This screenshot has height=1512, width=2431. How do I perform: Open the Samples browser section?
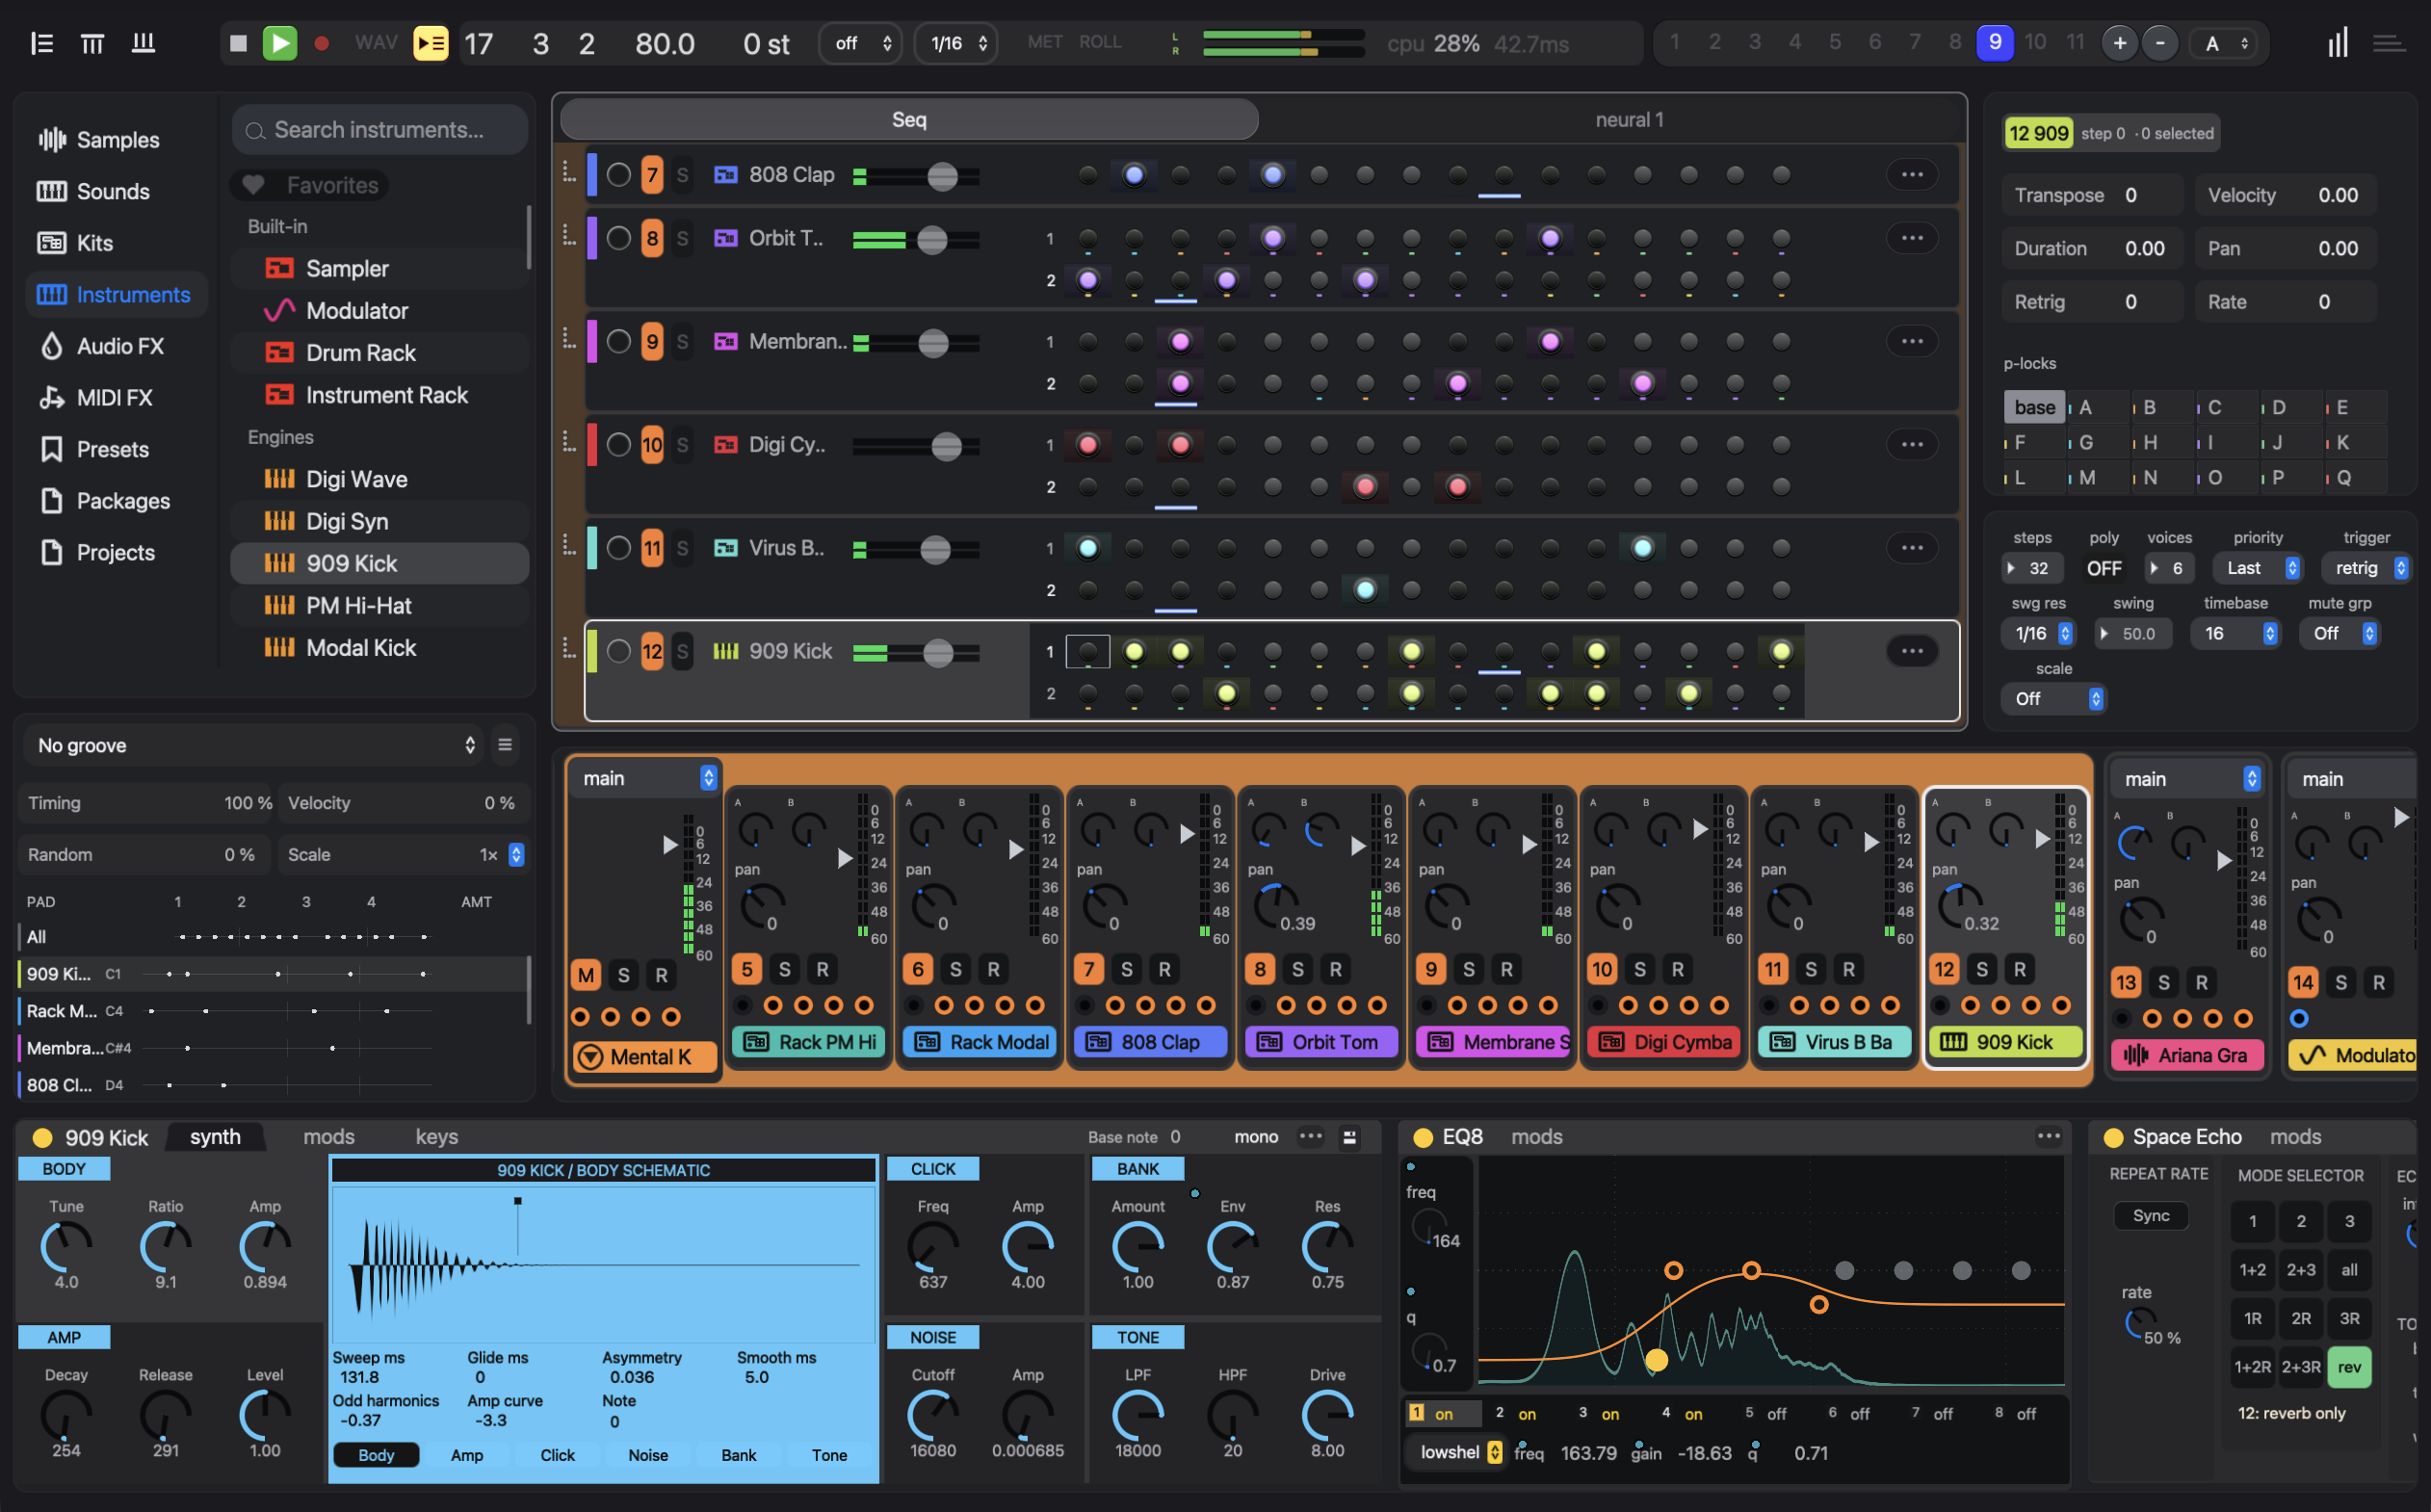coord(98,140)
